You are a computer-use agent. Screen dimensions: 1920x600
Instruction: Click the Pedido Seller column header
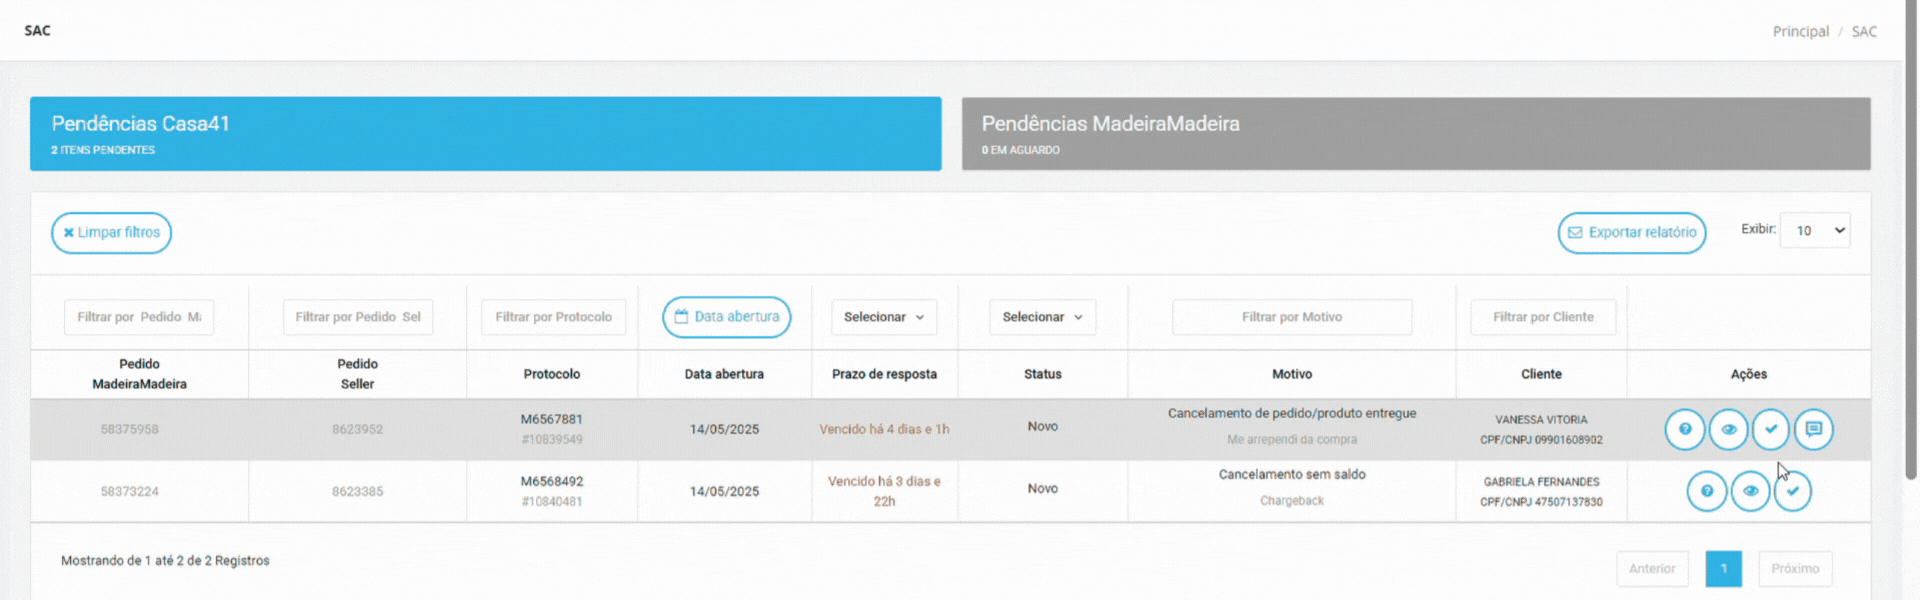pos(357,374)
